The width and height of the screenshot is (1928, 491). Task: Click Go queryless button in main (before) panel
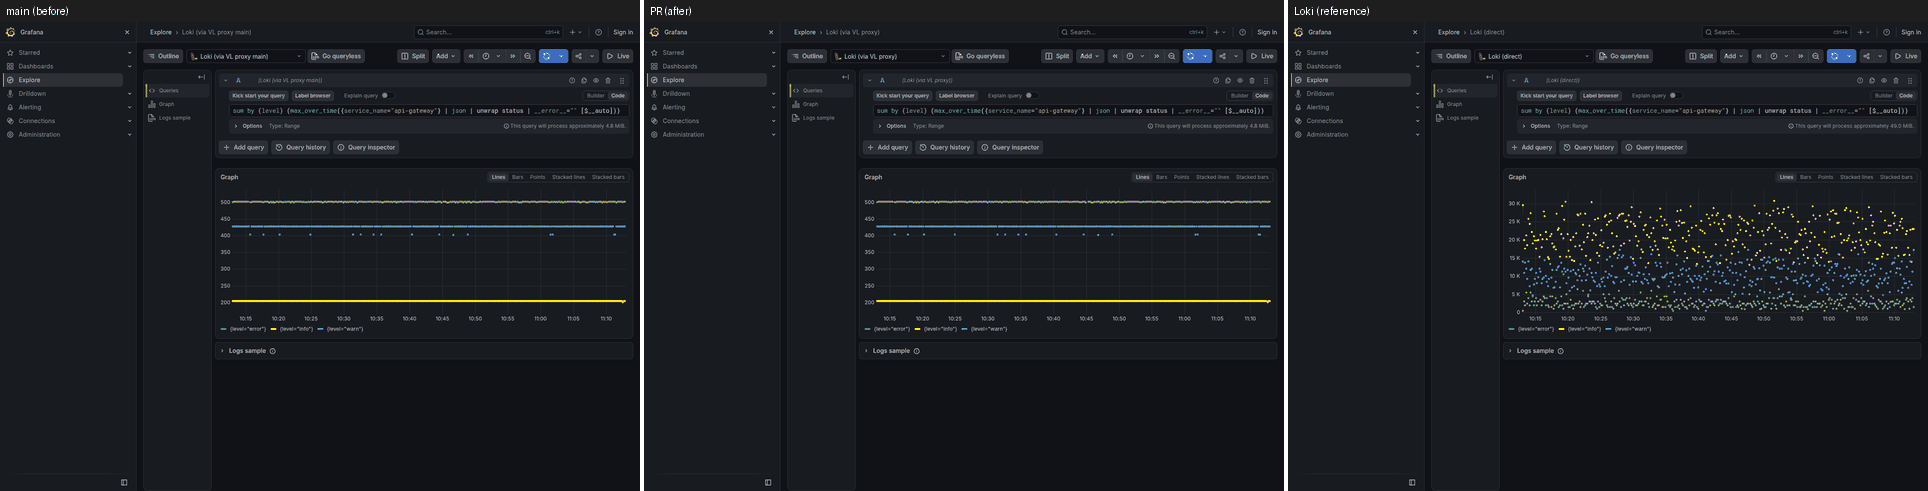point(336,56)
